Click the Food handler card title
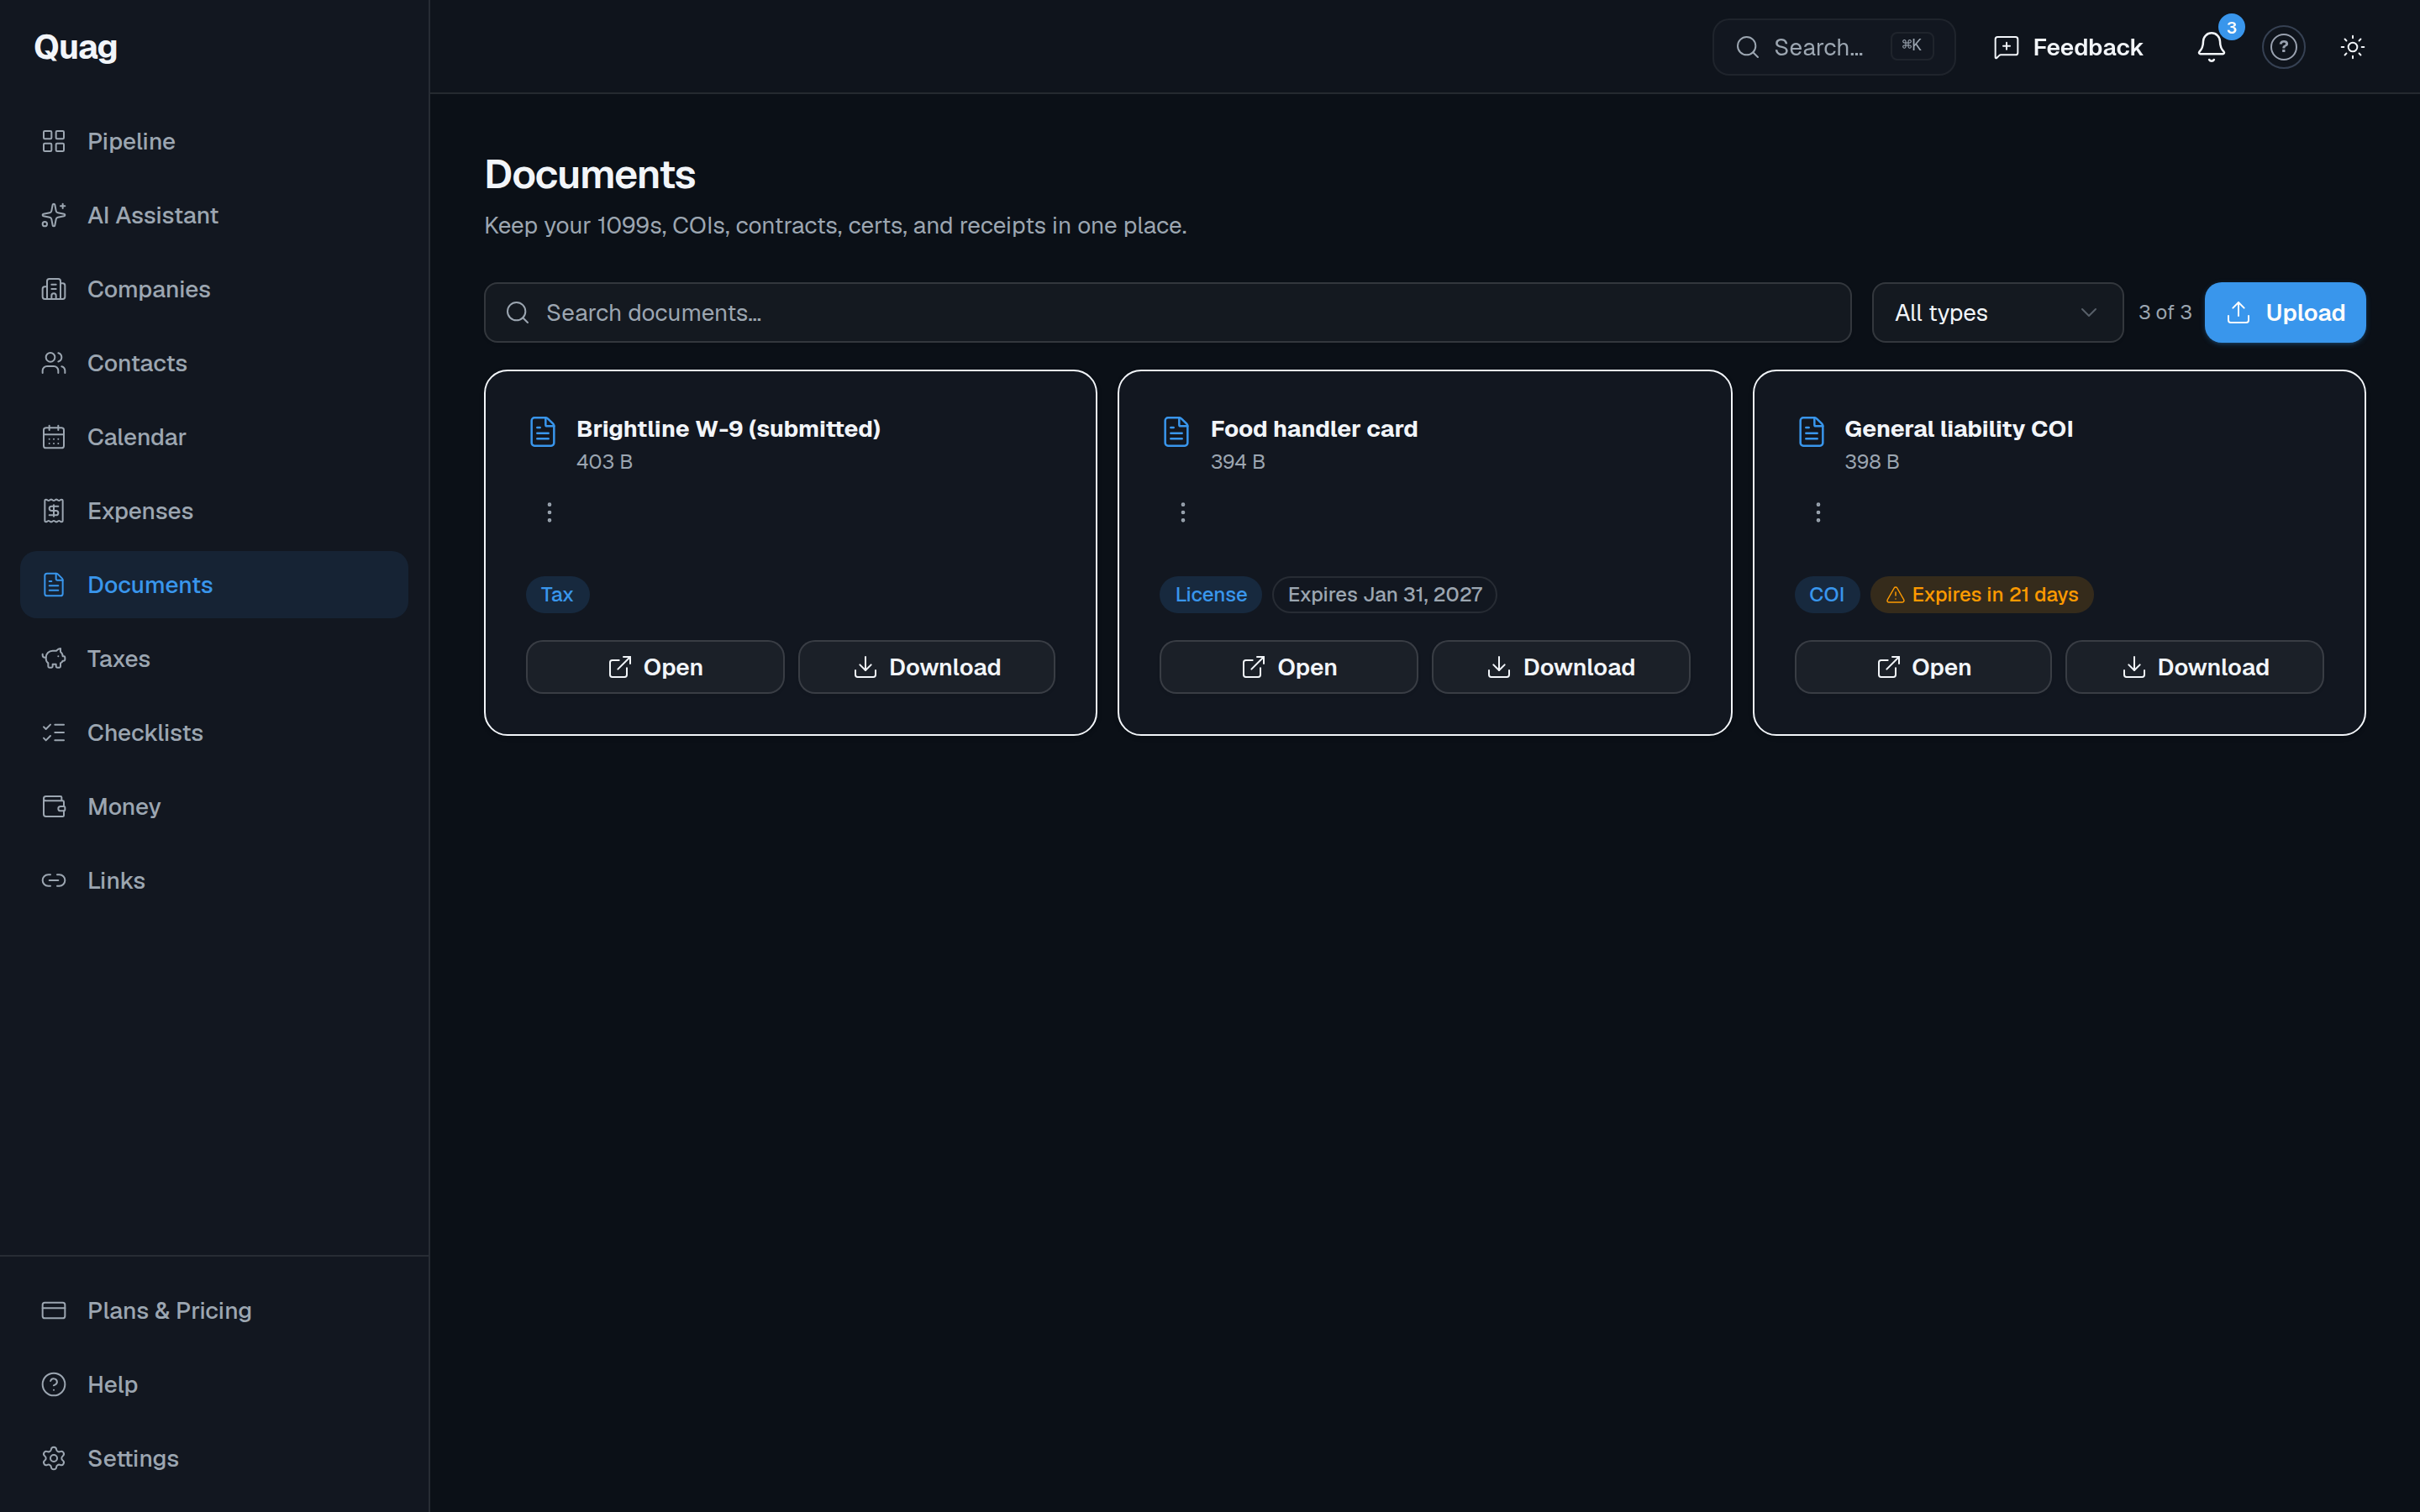This screenshot has height=1512, width=2420. tap(1314, 429)
